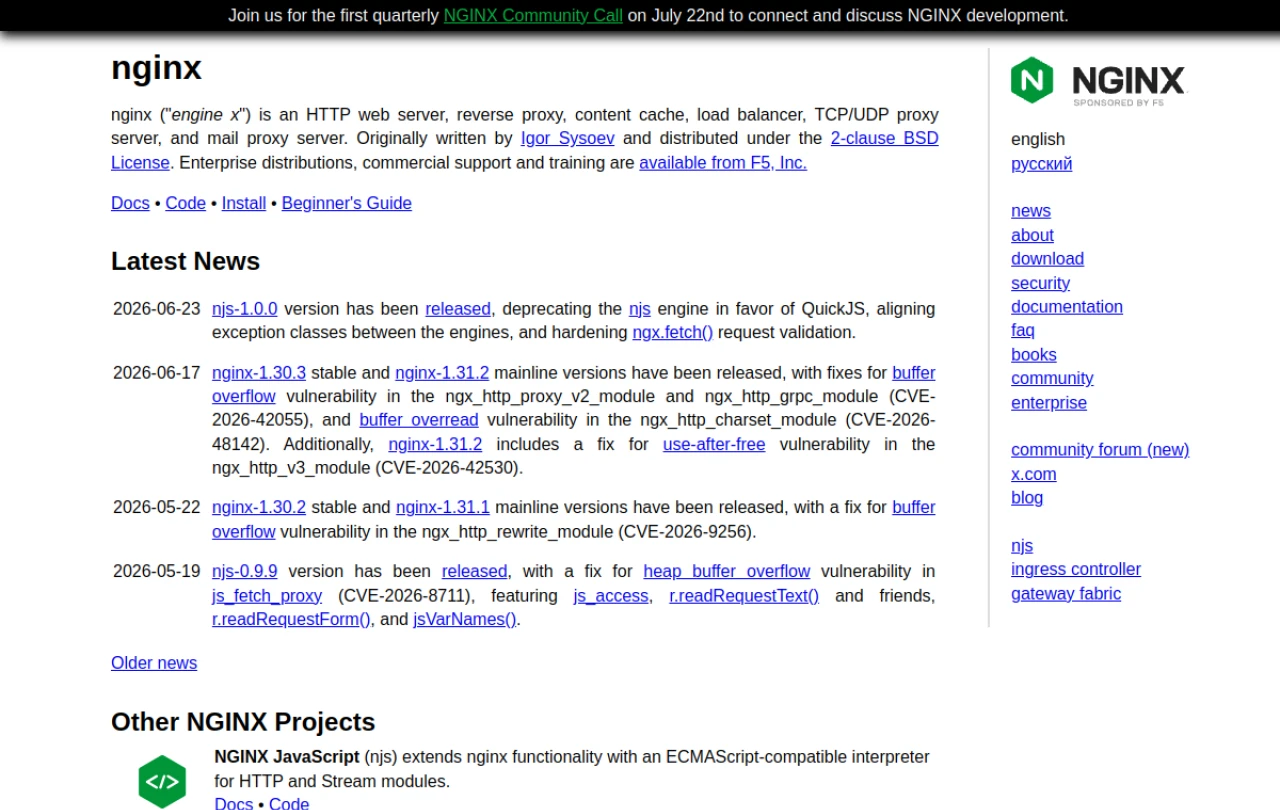
Task: Open the nginx-1.31.1 mainline link
Action: click(443, 507)
